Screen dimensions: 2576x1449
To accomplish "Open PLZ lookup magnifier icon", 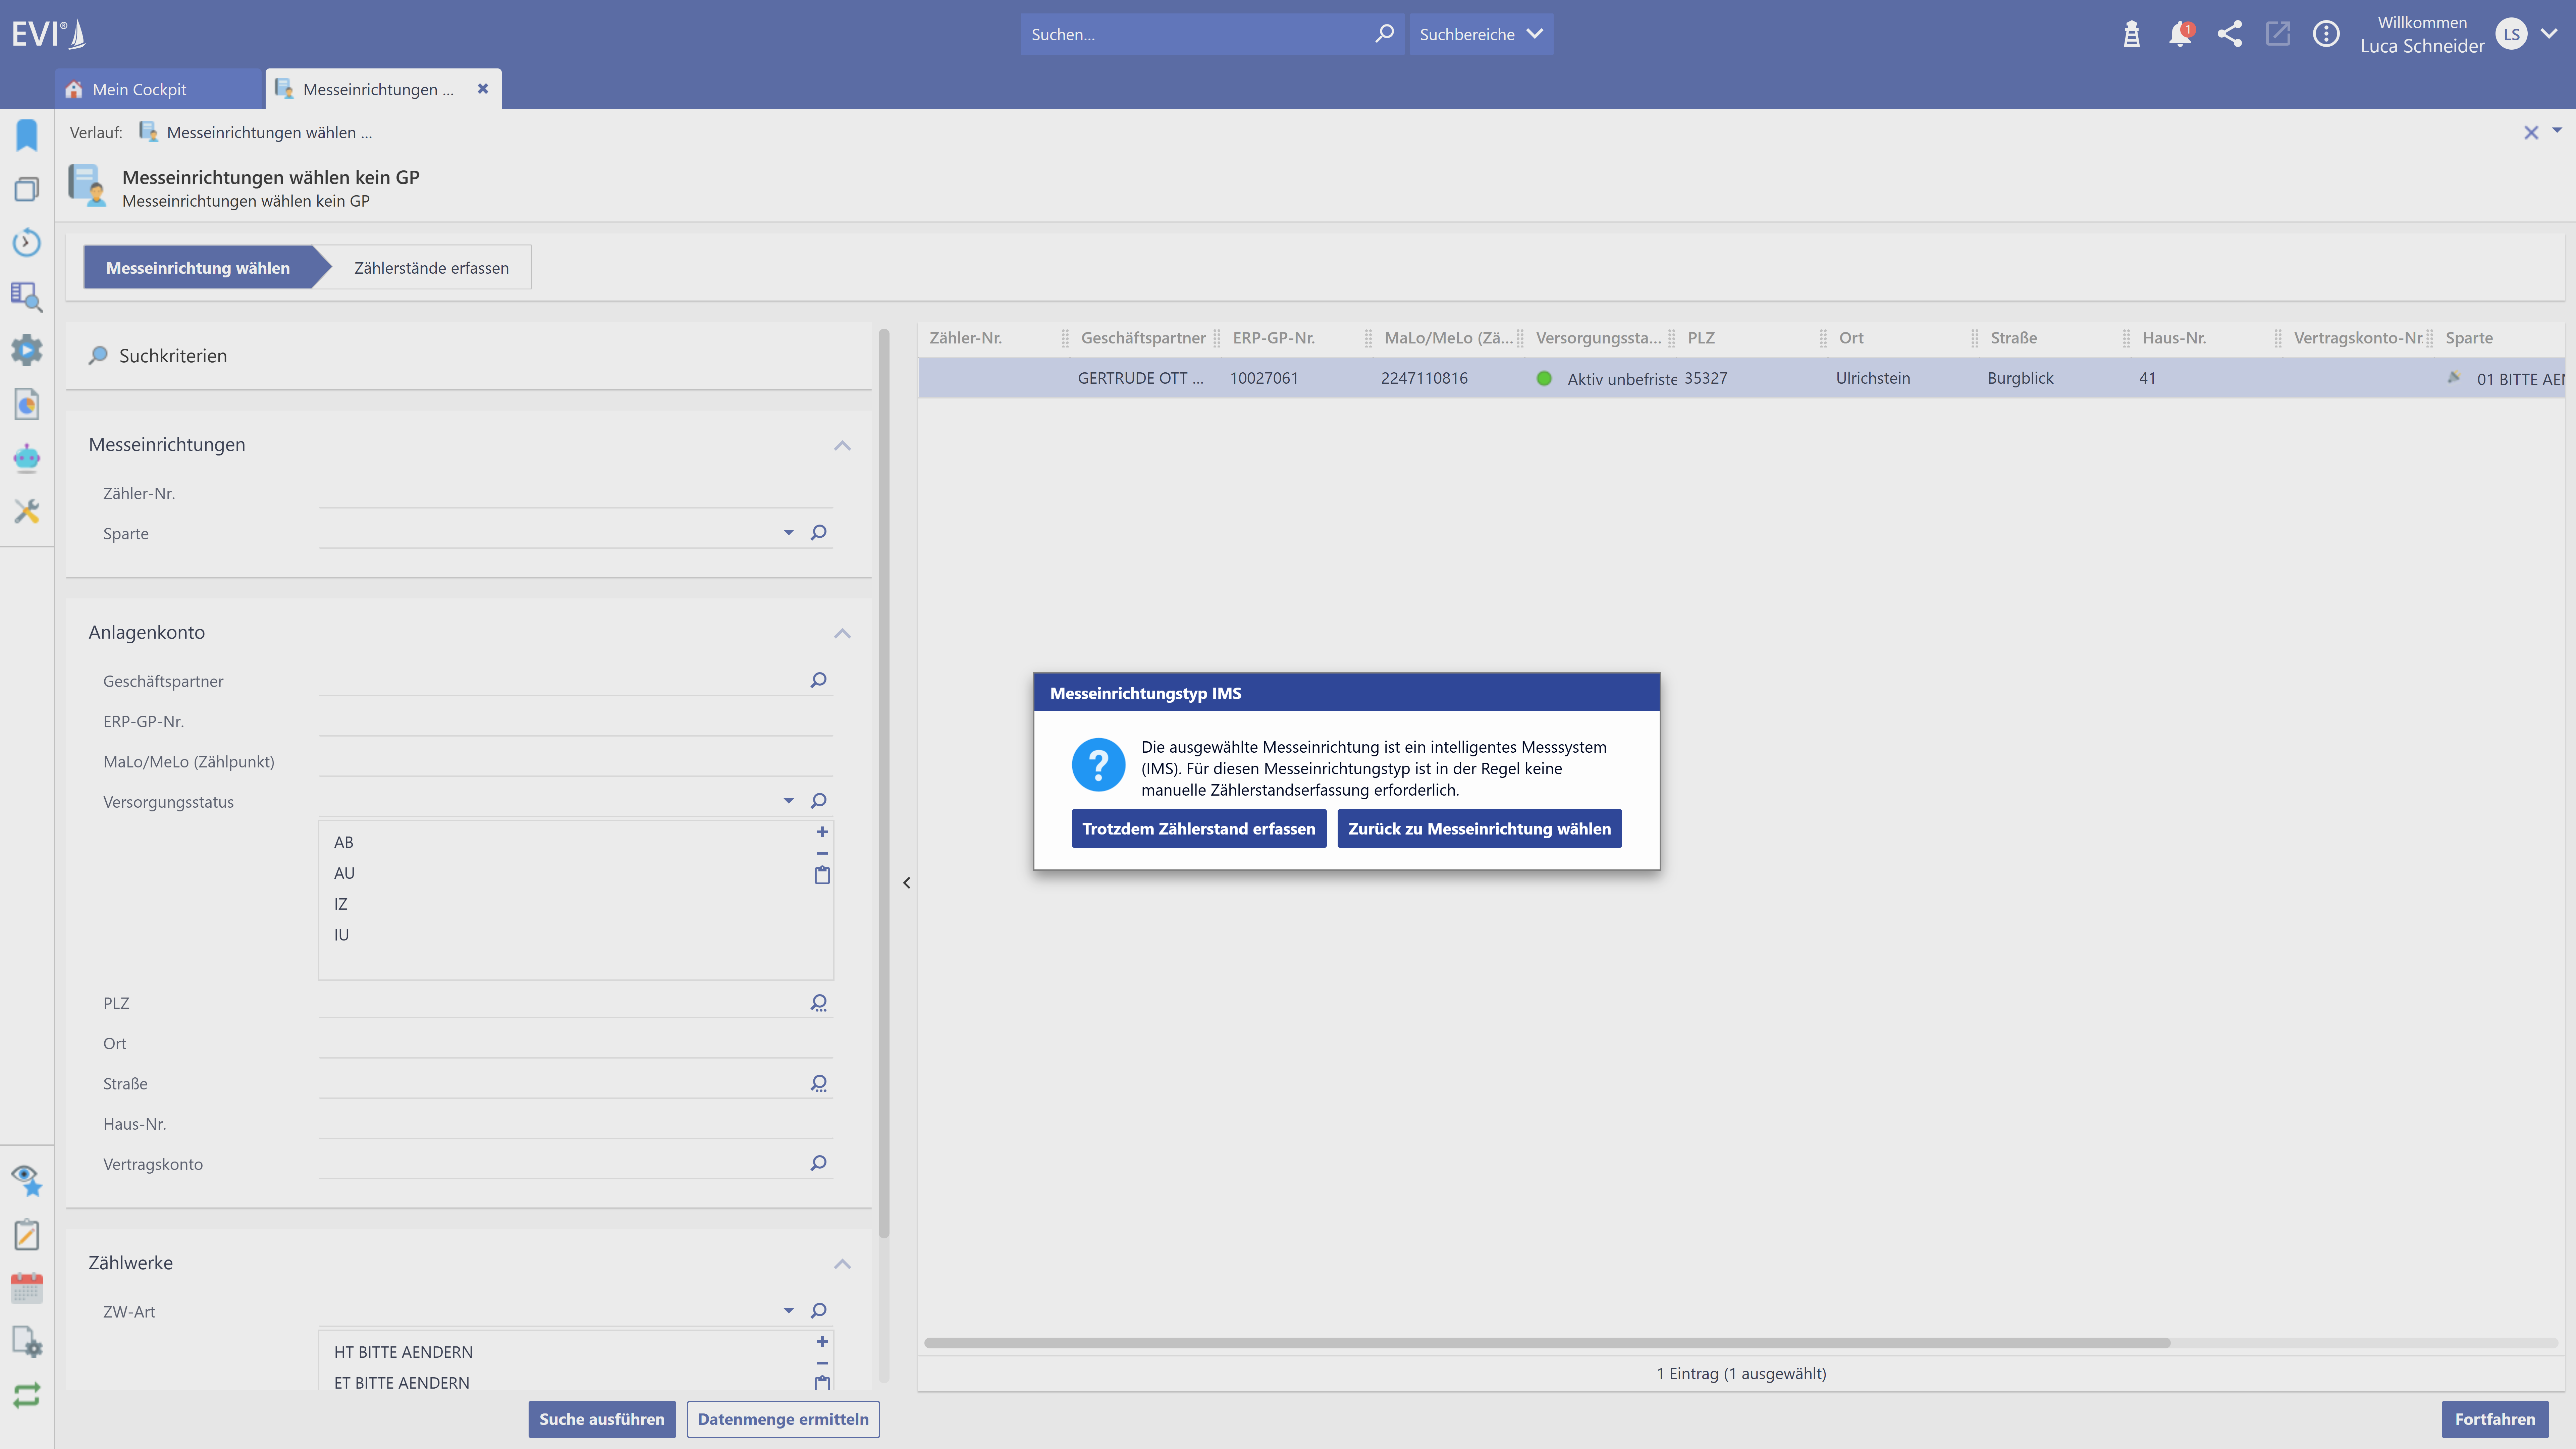I will click(x=819, y=1003).
